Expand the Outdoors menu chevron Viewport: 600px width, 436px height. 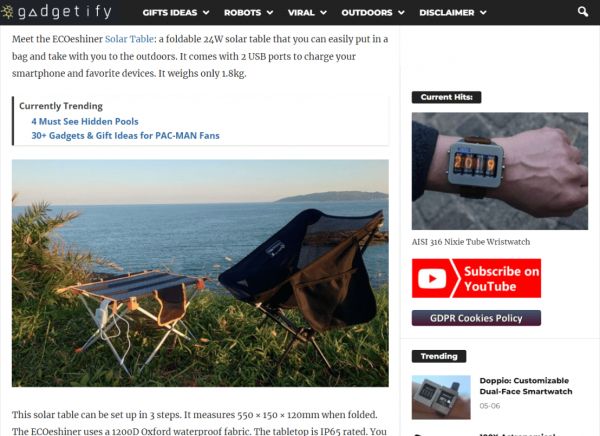[x=401, y=13]
